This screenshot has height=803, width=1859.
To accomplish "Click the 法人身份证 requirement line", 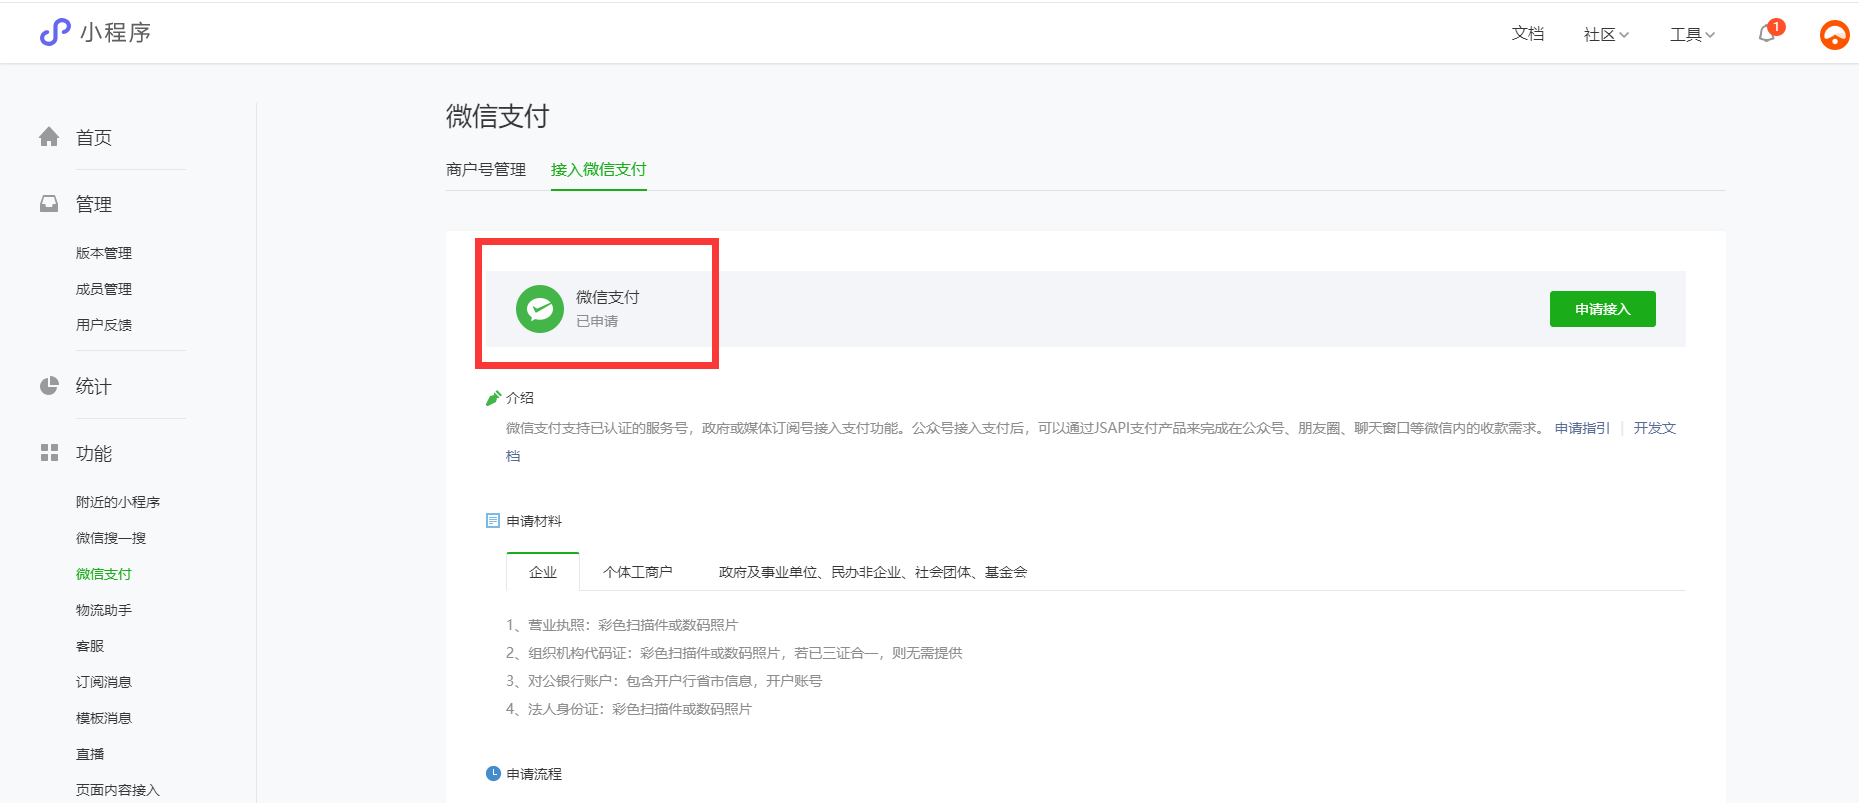I will click(629, 709).
